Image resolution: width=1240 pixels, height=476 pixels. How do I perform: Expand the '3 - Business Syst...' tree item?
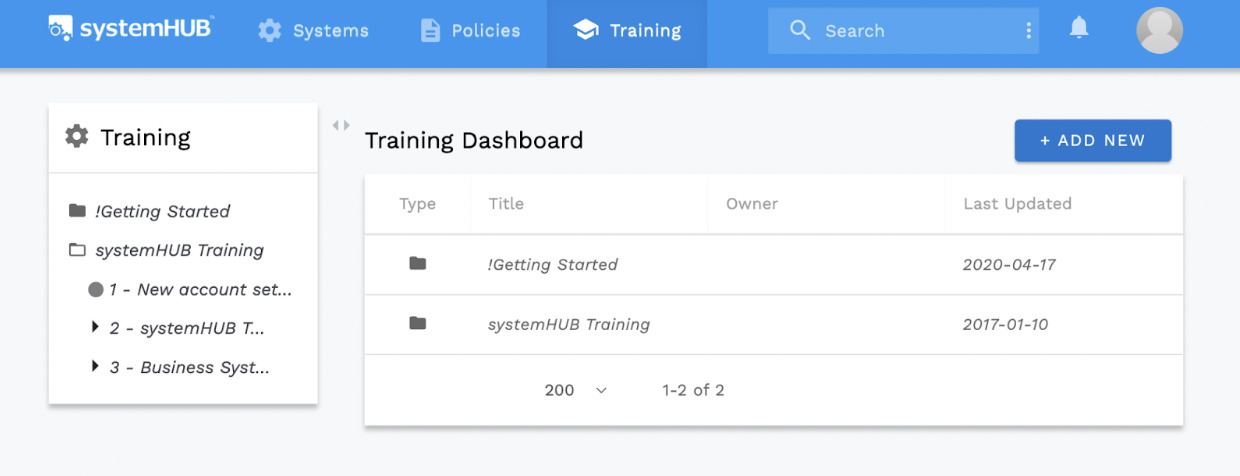(95, 367)
